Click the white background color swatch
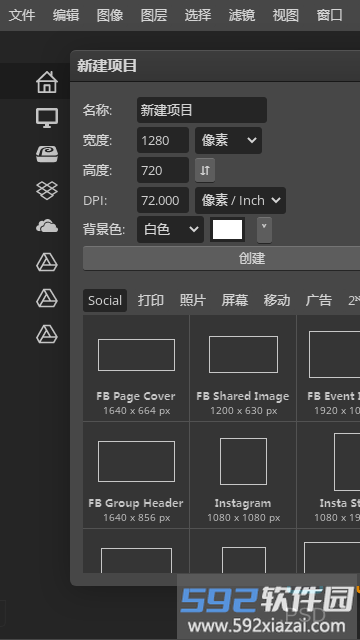Image resolution: width=360 pixels, height=640 pixels. (228, 230)
